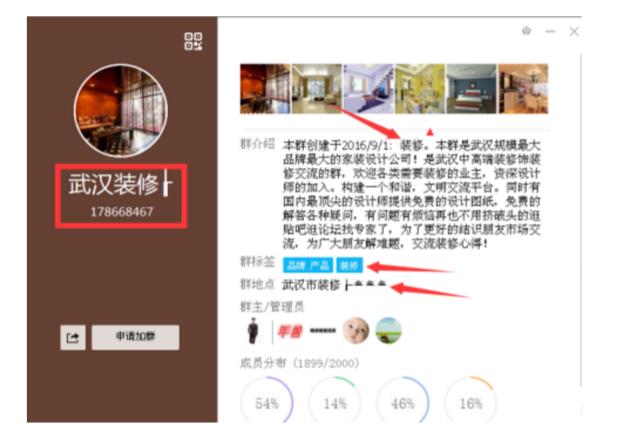Open the first restaurant interior album photo
The width and height of the screenshot is (644, 428).
tap(265, 89)
